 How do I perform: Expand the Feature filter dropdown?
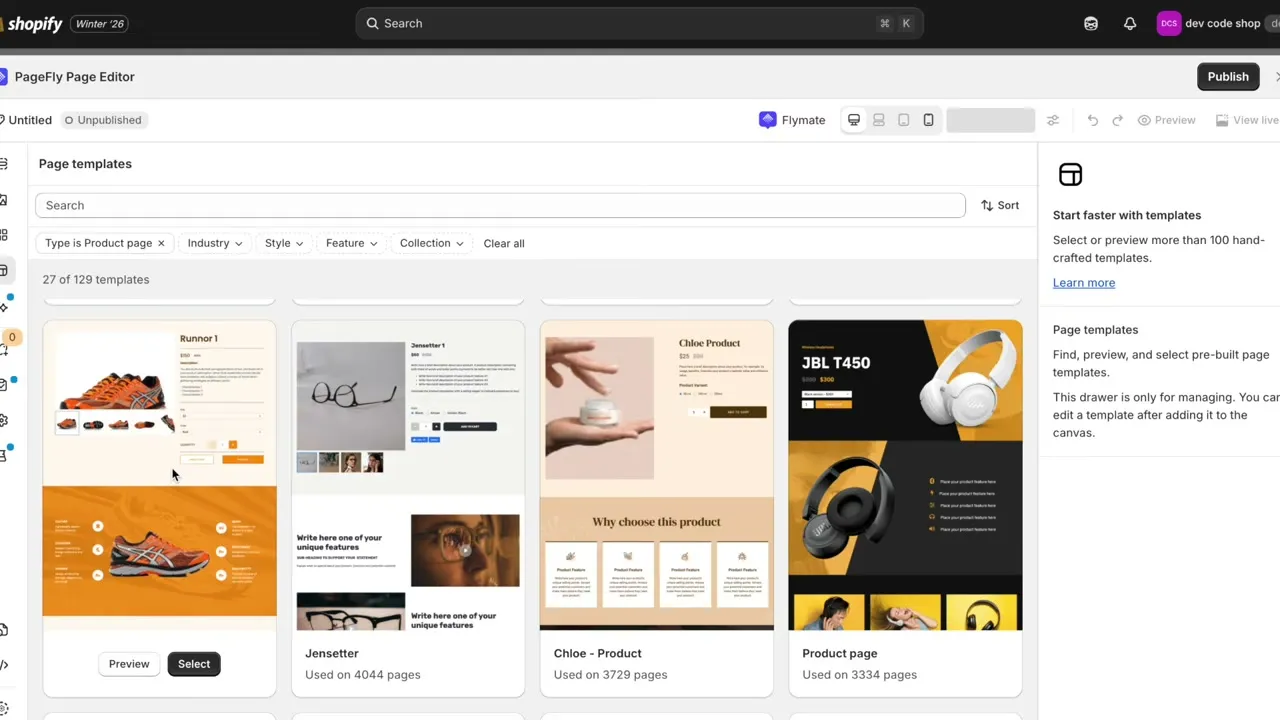[x=352, y=243]
